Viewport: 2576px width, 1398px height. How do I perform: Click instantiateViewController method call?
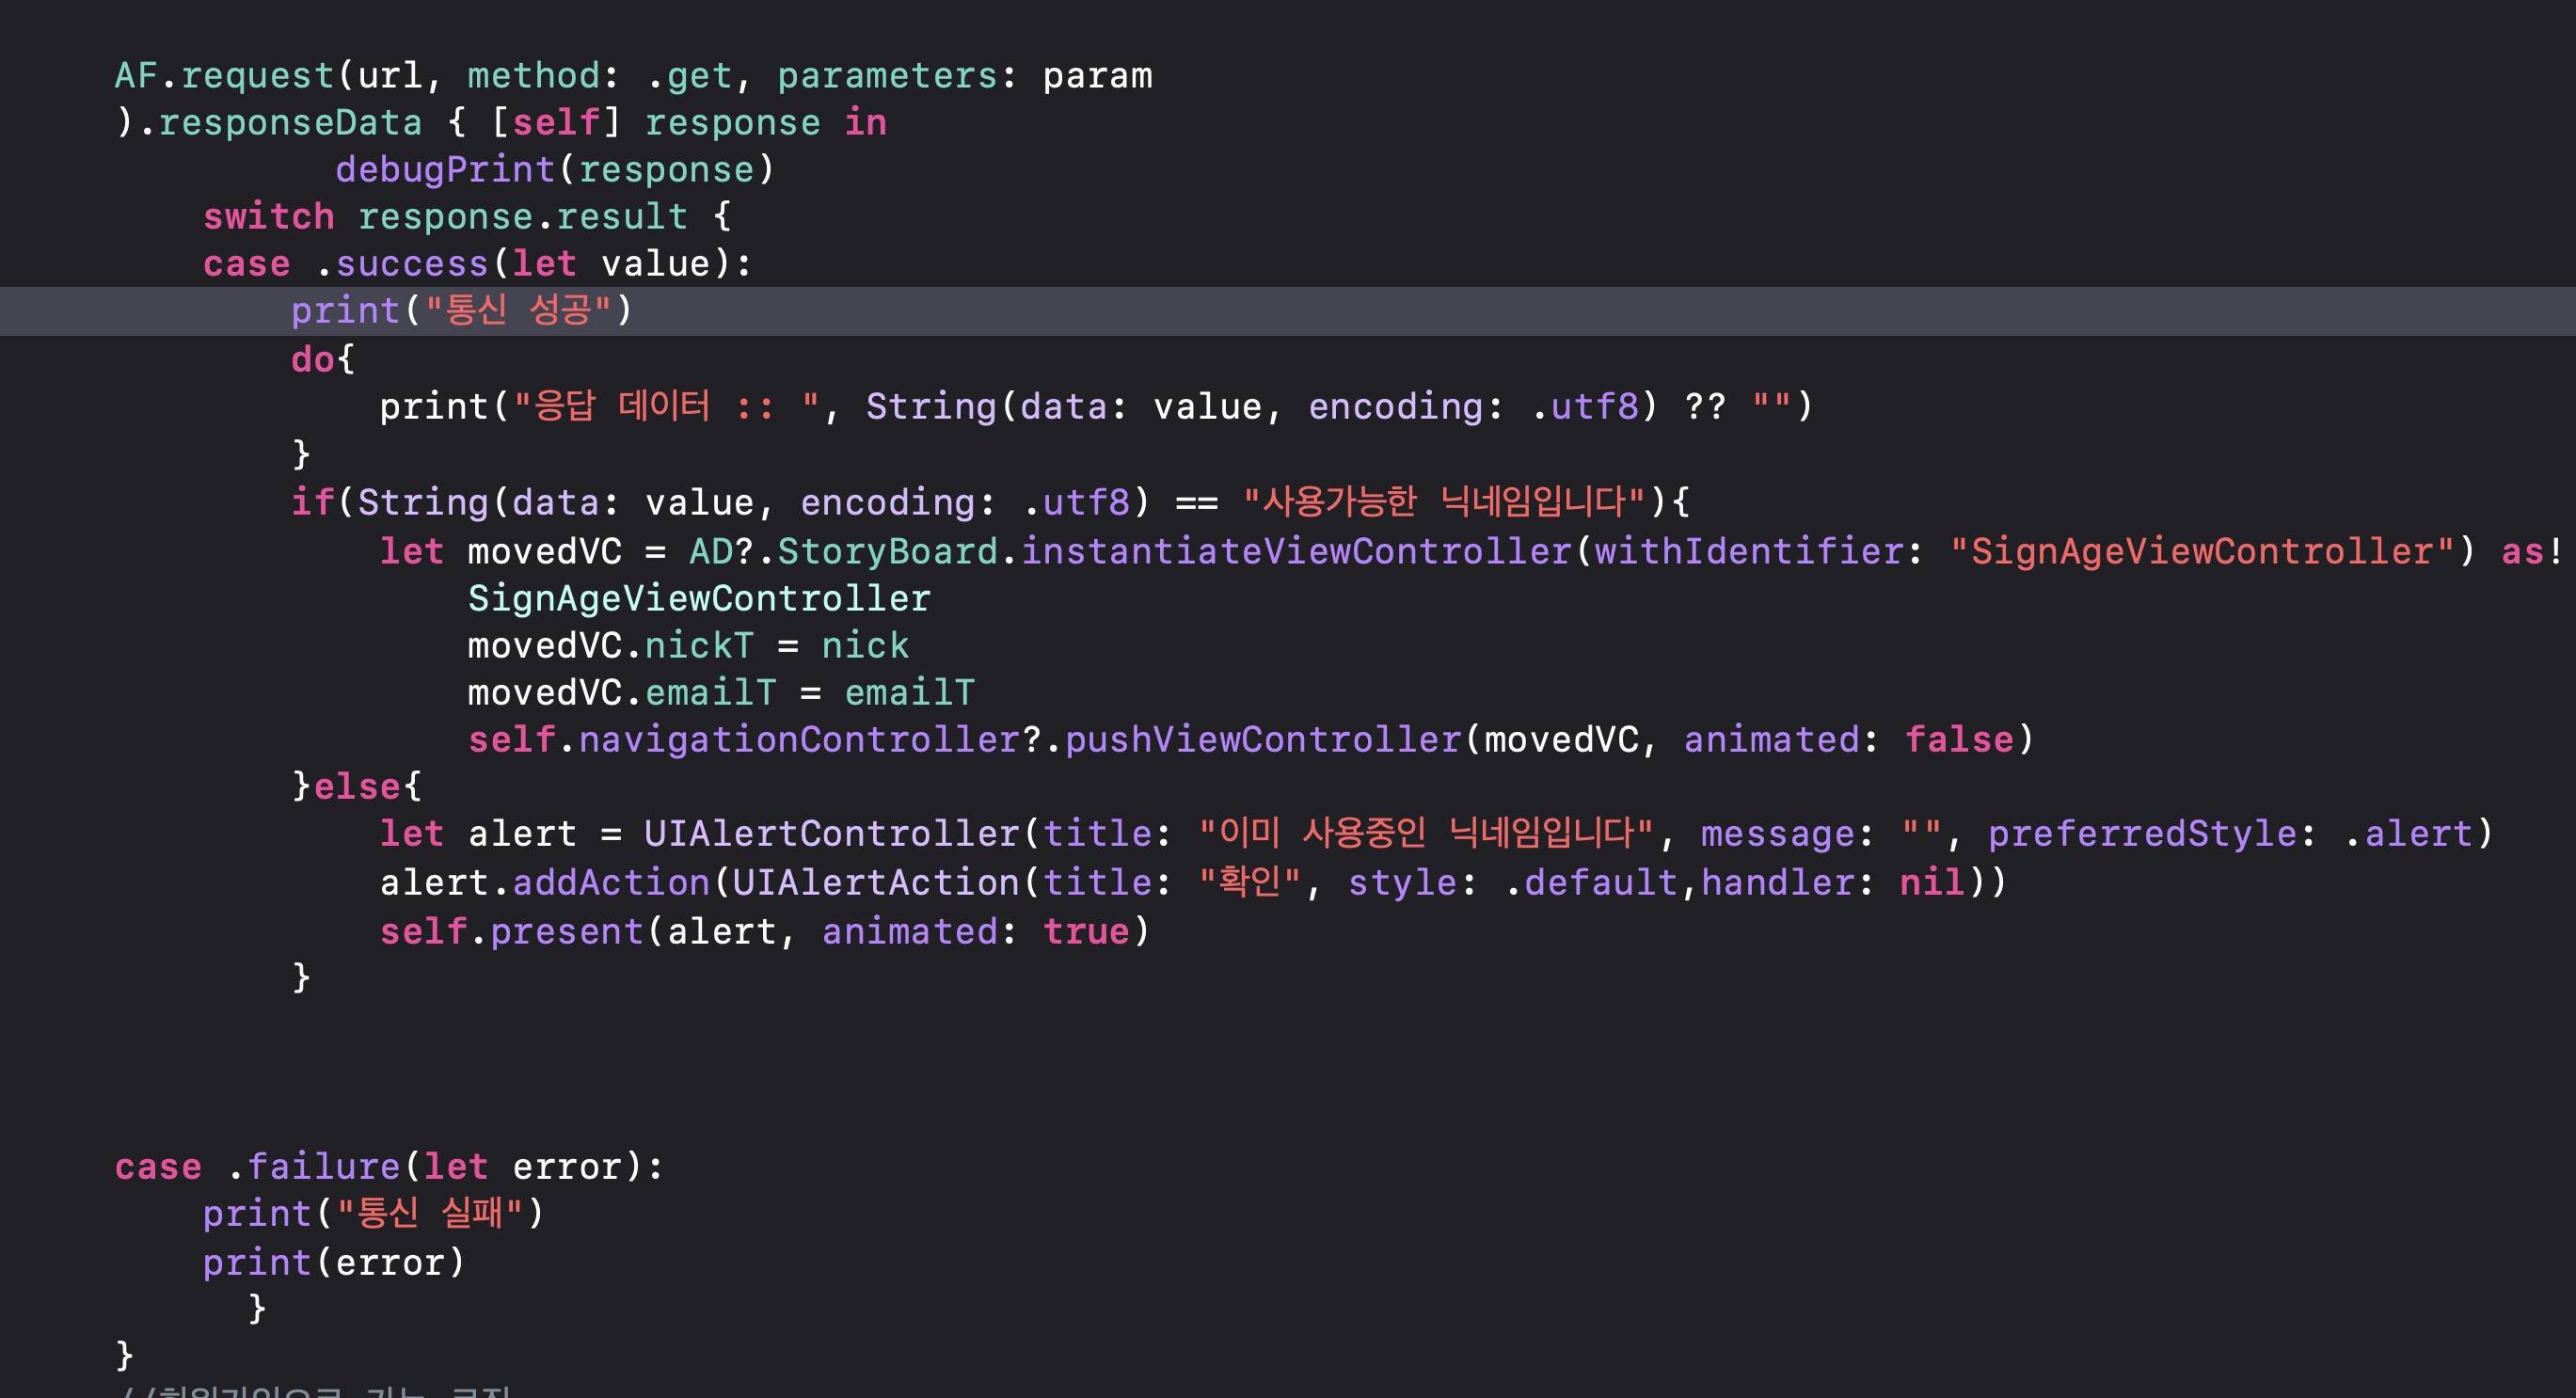coord(1296,551)
